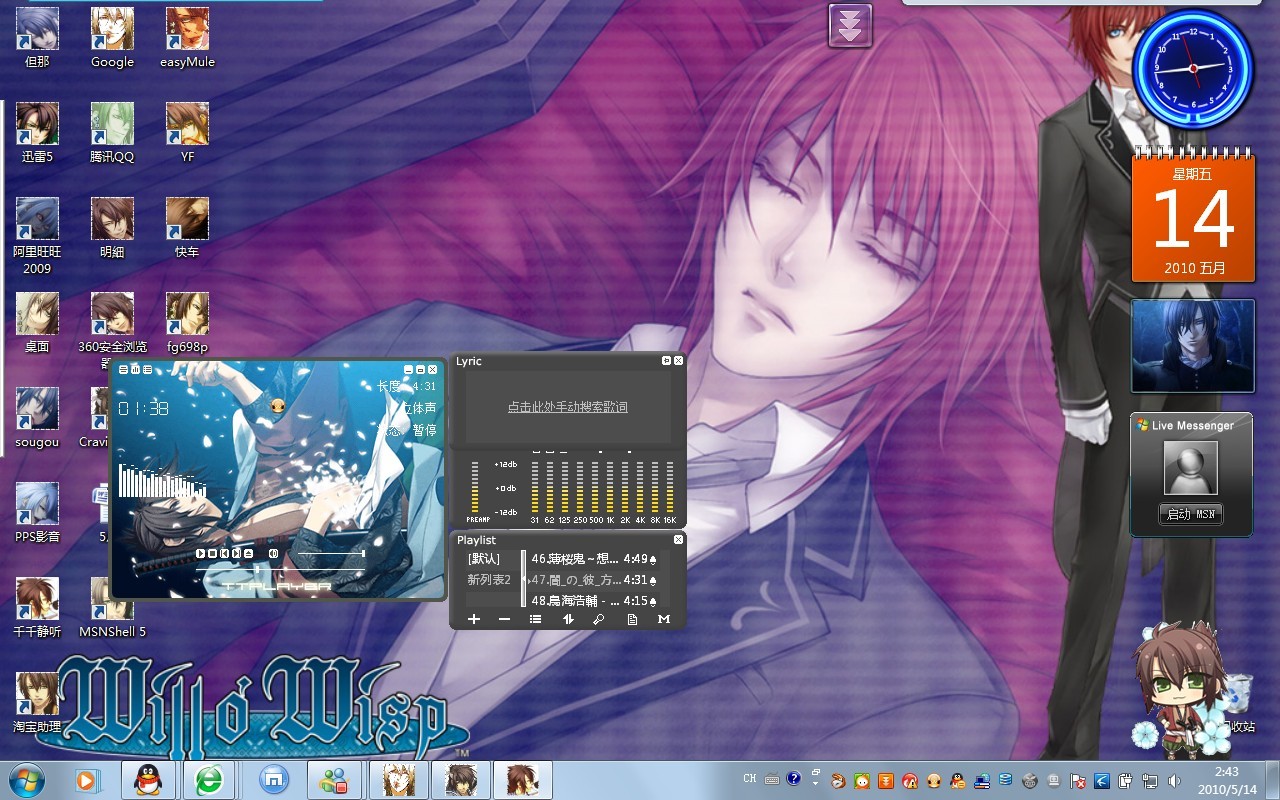Open the 千千静听 desktop shortcut
This screenshot has height=800, width=1280.
[x=37, y=608]
